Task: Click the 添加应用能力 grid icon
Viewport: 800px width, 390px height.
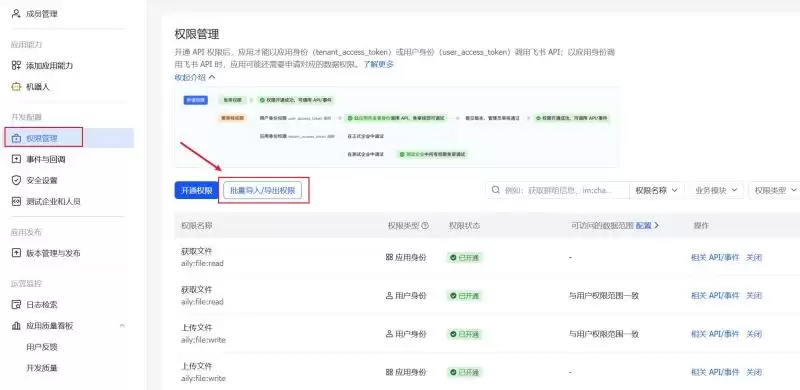Action: (x=16, y=65)
